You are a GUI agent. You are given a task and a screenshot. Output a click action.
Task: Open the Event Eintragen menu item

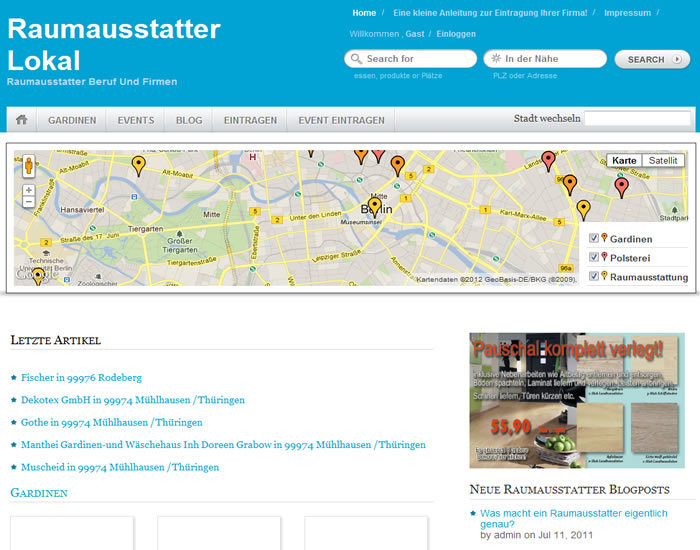(x=341, y=120)
